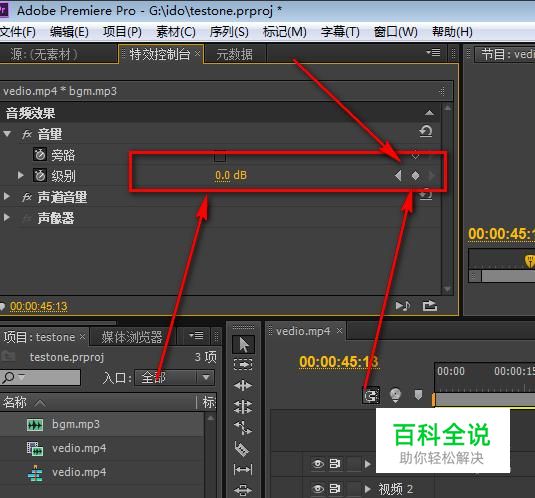The height and width of the screenshot is (498, 535).
Task: Toggle eye visibility of track above 视频 2
Action: [x=318, y=464]
